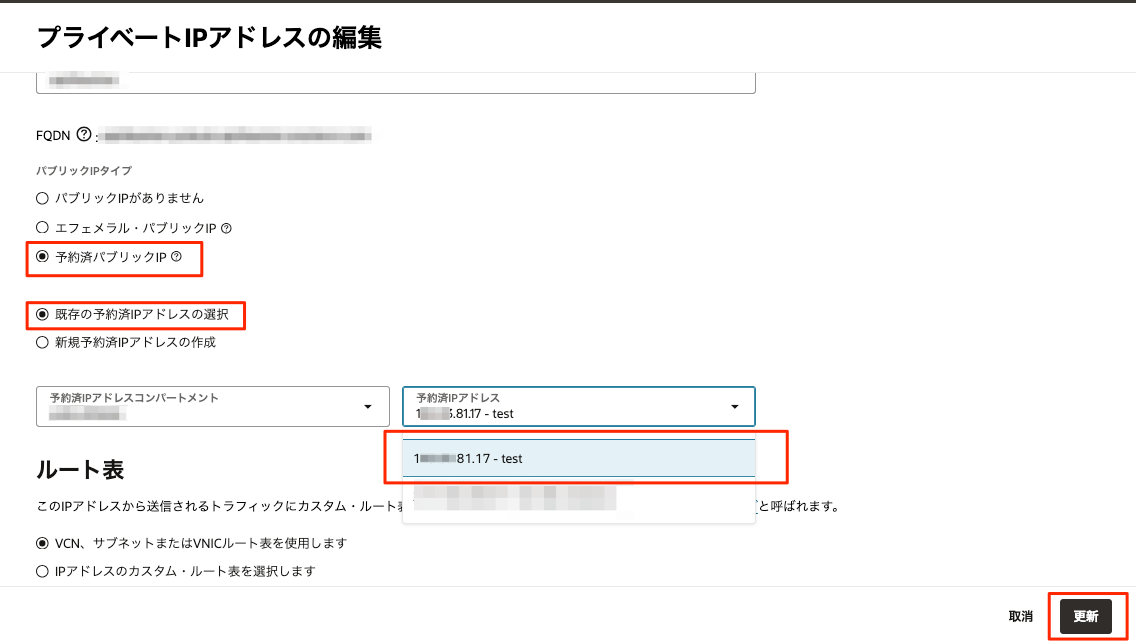1136x644 pixels.
Task: Open help icon beside 予約済パブリックIP
Action: (176, 256)
